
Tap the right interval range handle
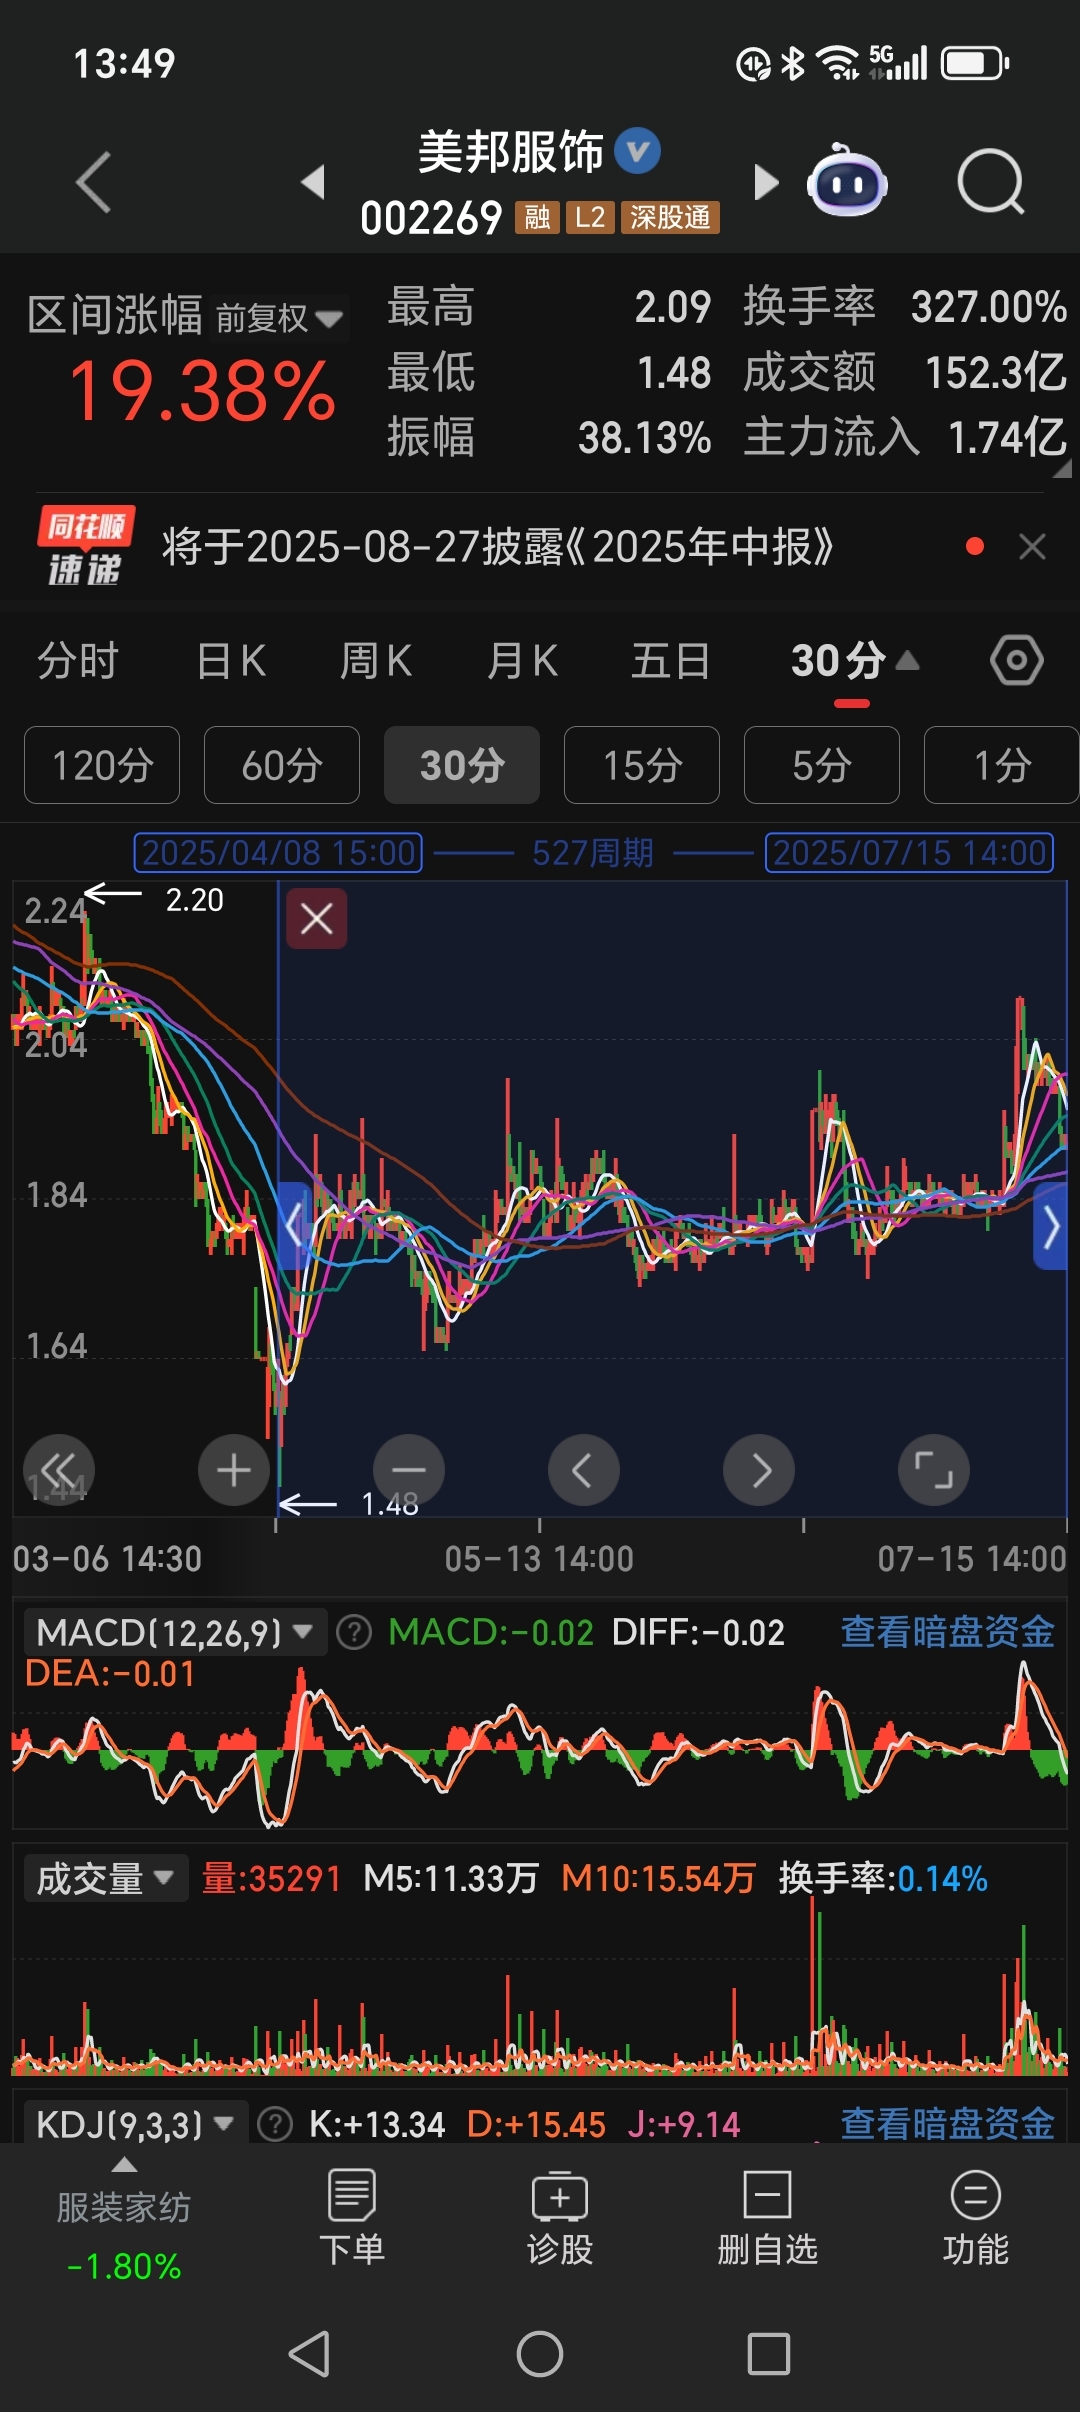[x=1051, y=1226]
